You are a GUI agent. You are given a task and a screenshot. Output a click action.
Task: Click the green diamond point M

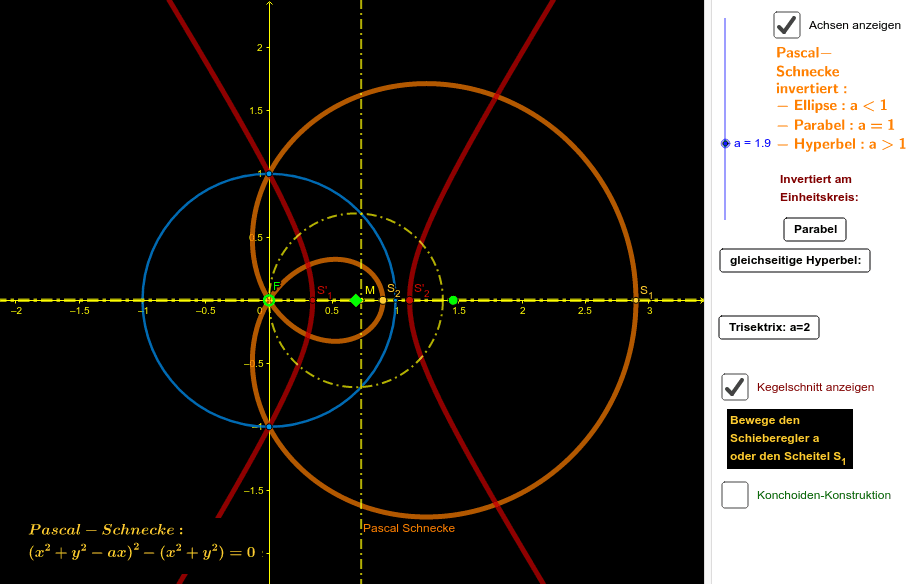tap(356, 300)
